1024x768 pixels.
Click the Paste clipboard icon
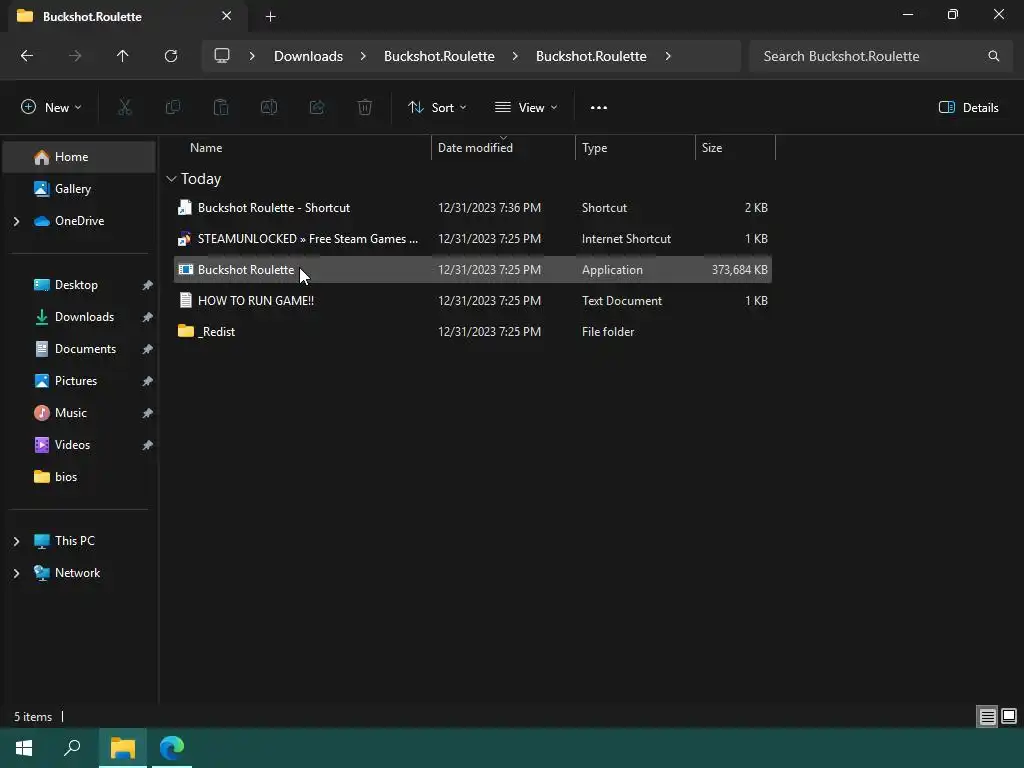(x=221, y=107)
